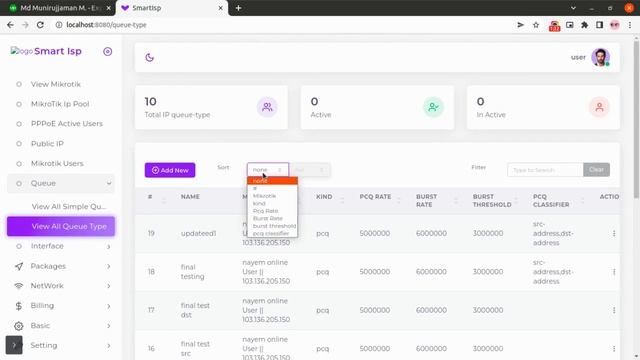Open the user avatar menu
The image size is (640, 360).
pos(600,58)
